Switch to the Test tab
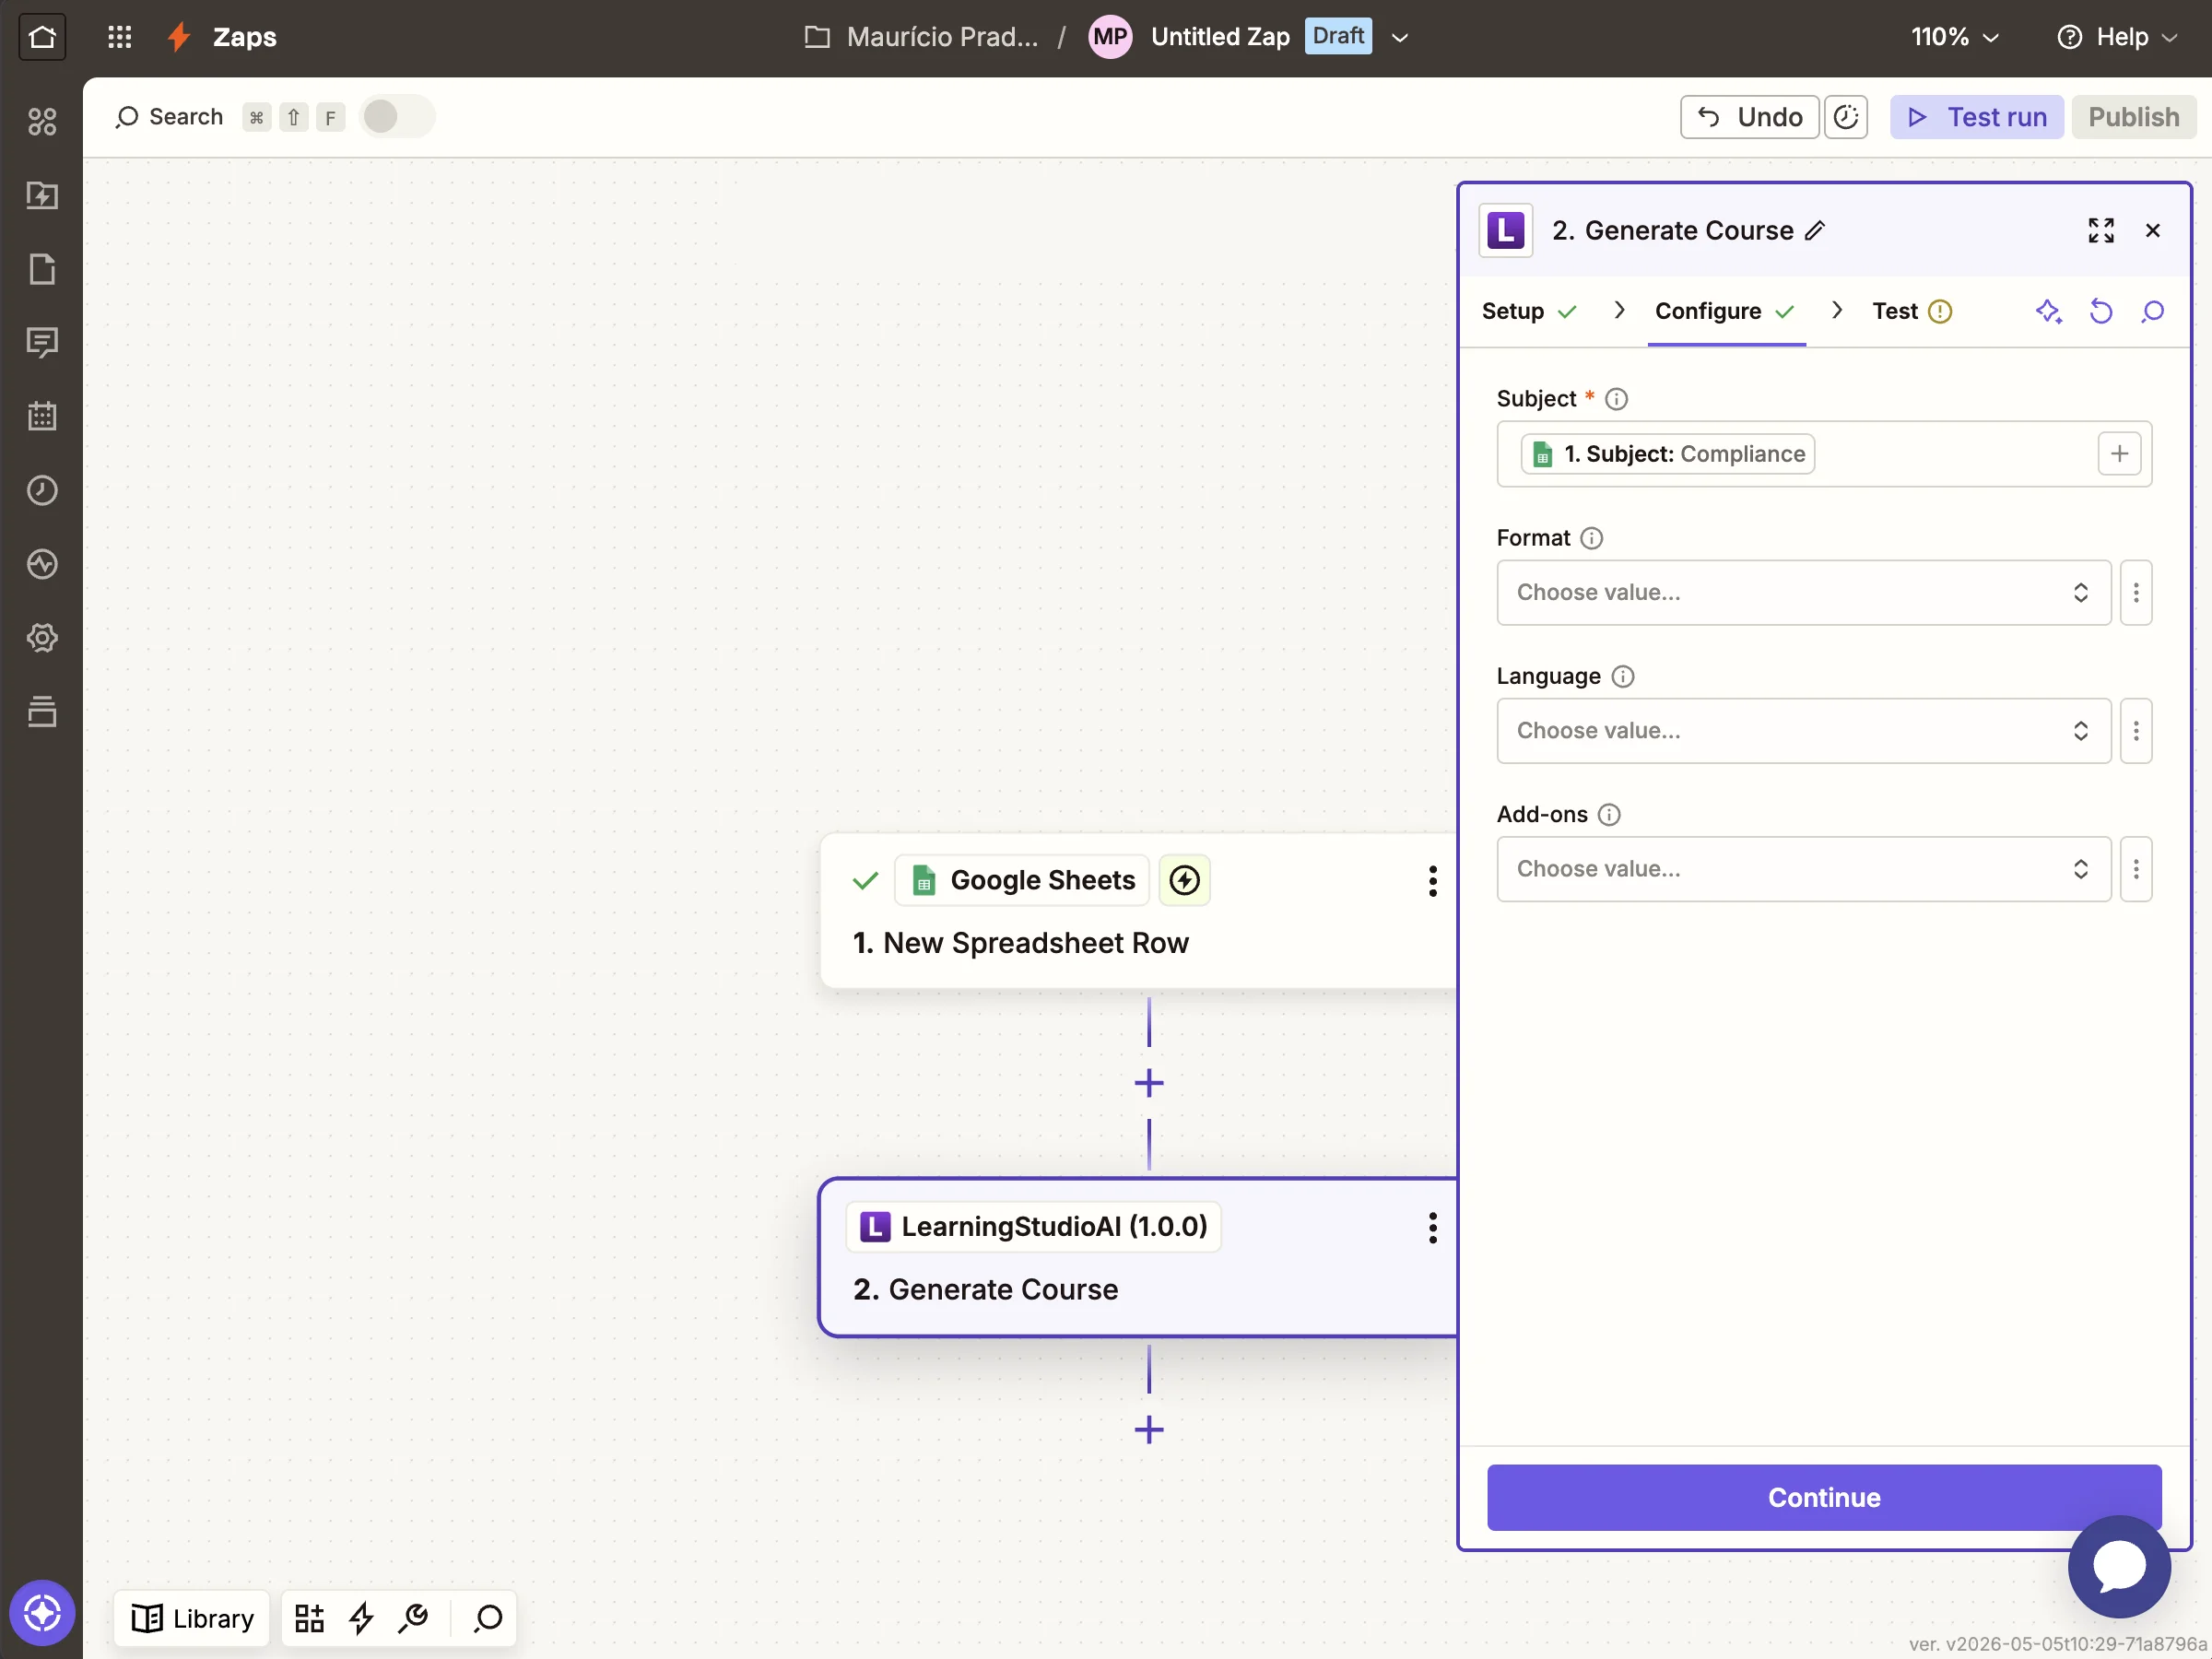Image resolution: width=2212 pixels, height=1659 pixels. (x=1911, y=312)
